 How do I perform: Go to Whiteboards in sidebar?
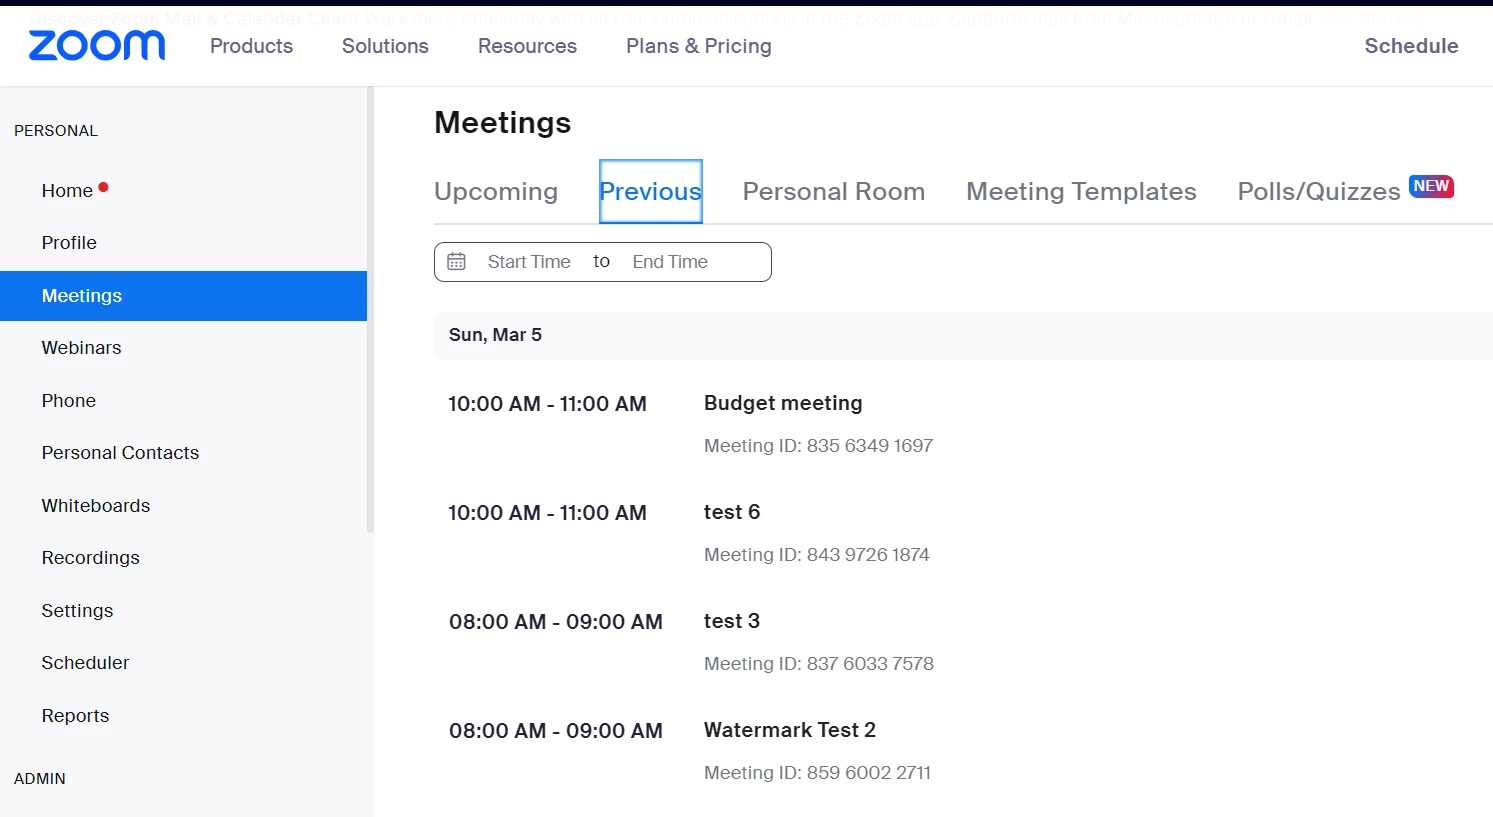95,506
